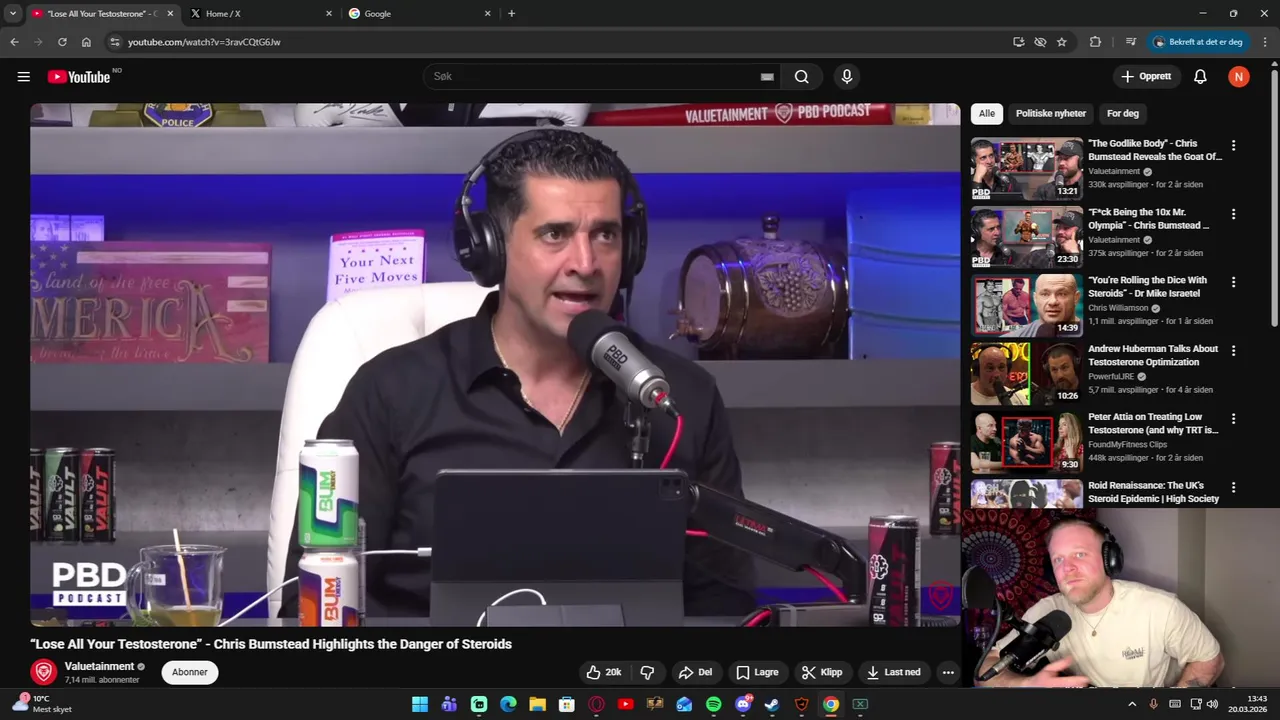
Task: Click the search magnifier button
Action: pos(801,77)
